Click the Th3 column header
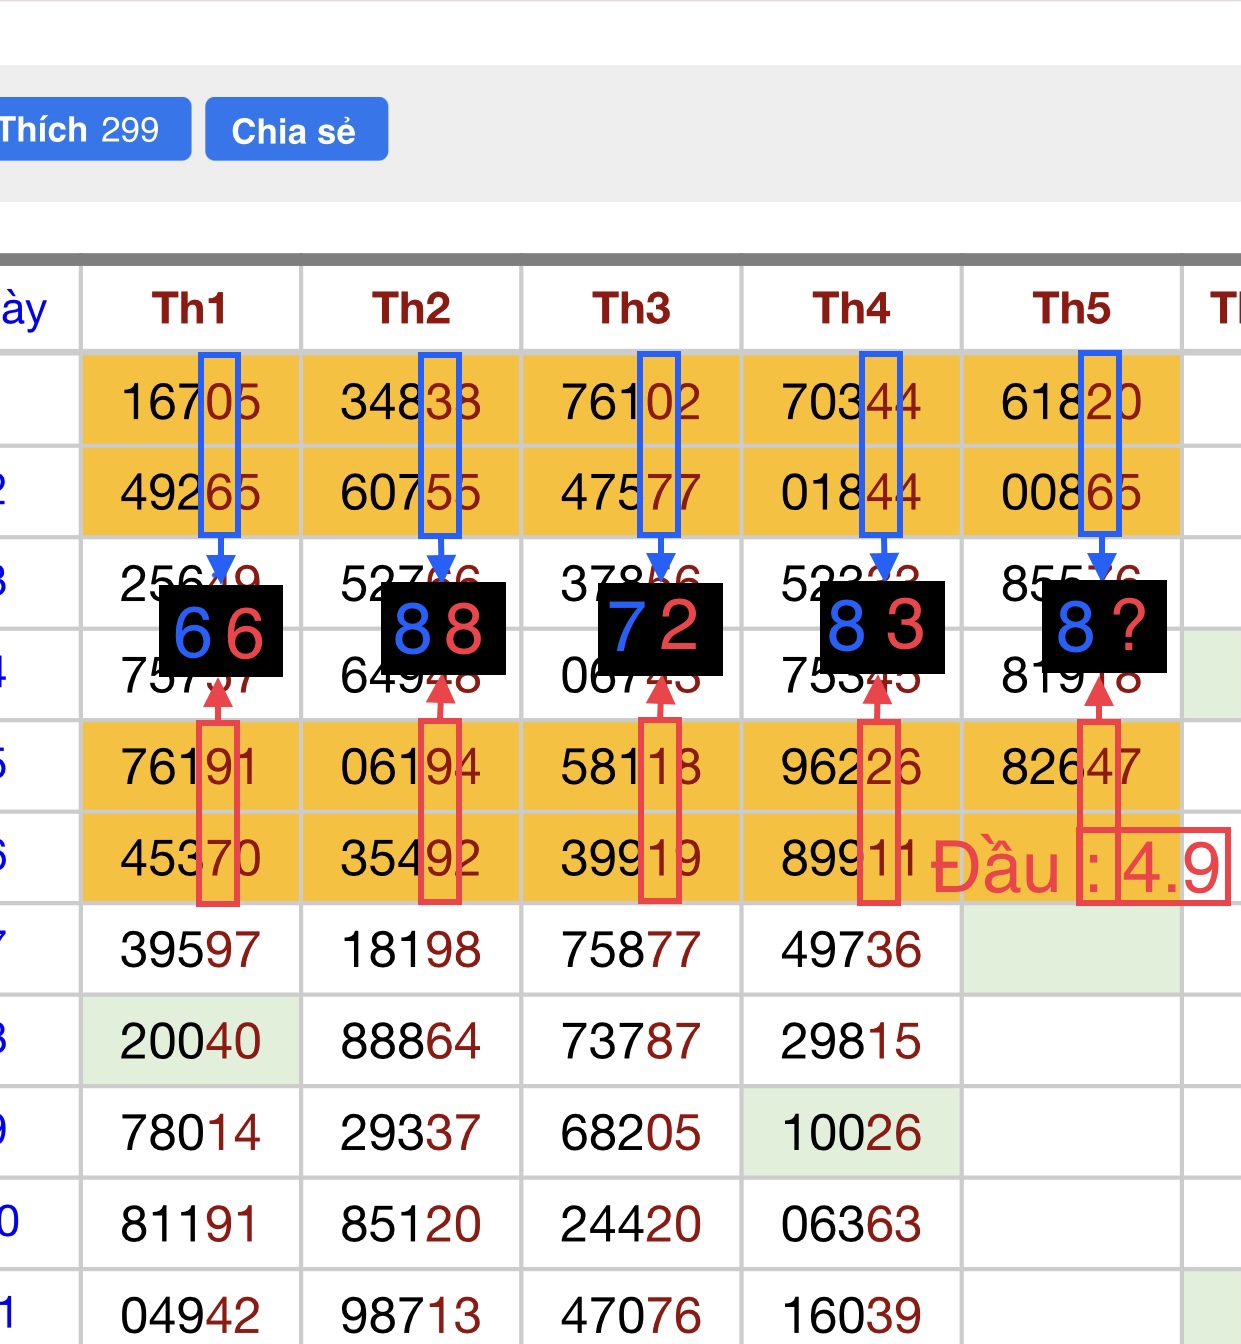Viewport: 1241px width, 1344px height. (631, 309)
